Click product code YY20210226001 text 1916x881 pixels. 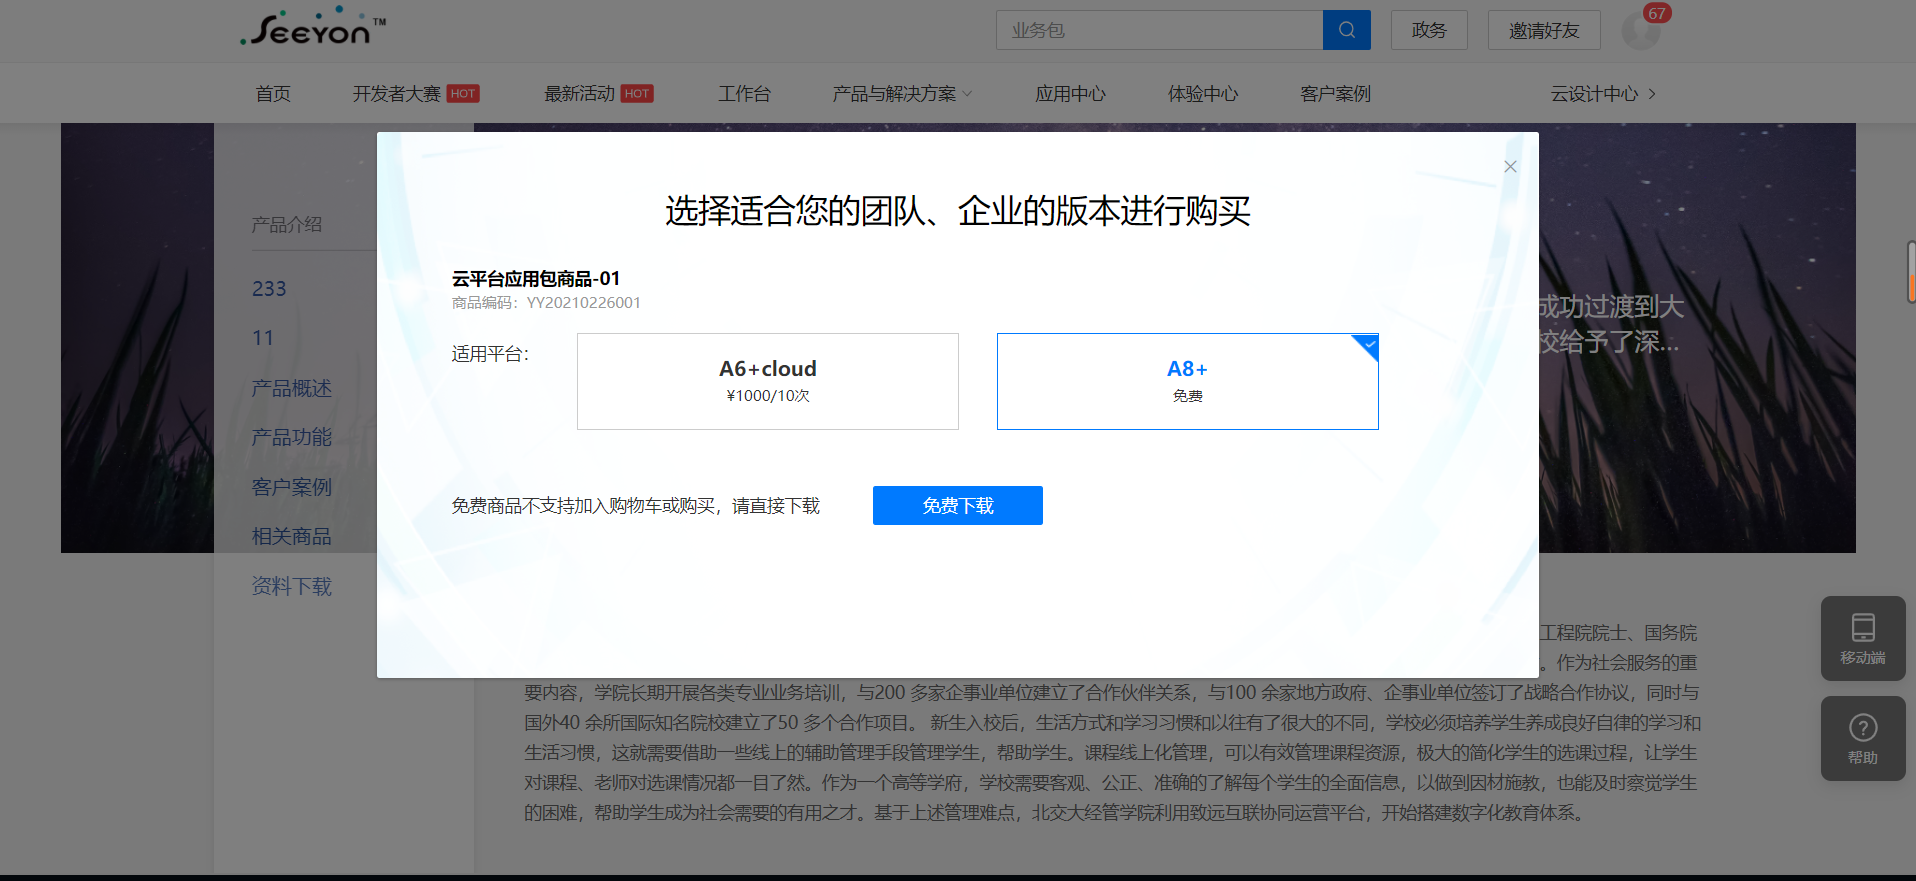[584, 303]
